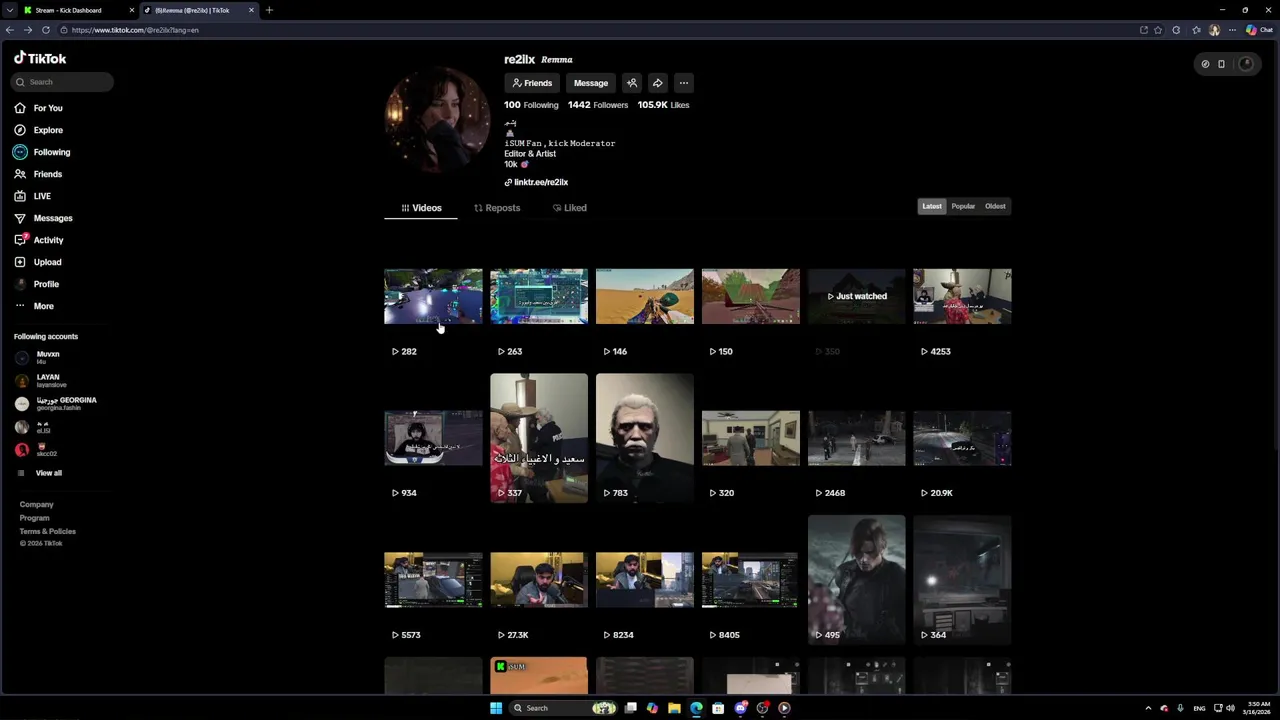Viewport: 1280px width, 720px height.
Task: Open the browser favorites list
Action: 1196,30
